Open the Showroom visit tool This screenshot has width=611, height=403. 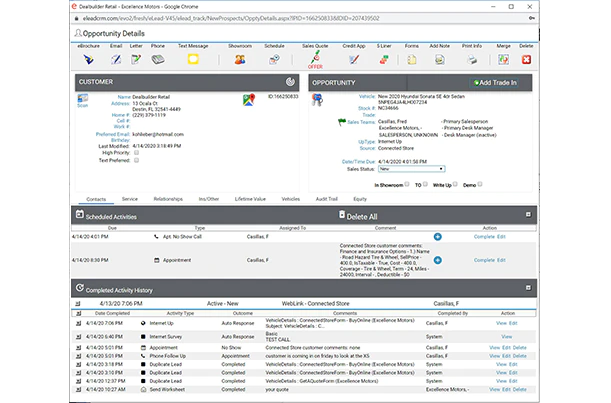pyautogui.click(x=240, y=59)
